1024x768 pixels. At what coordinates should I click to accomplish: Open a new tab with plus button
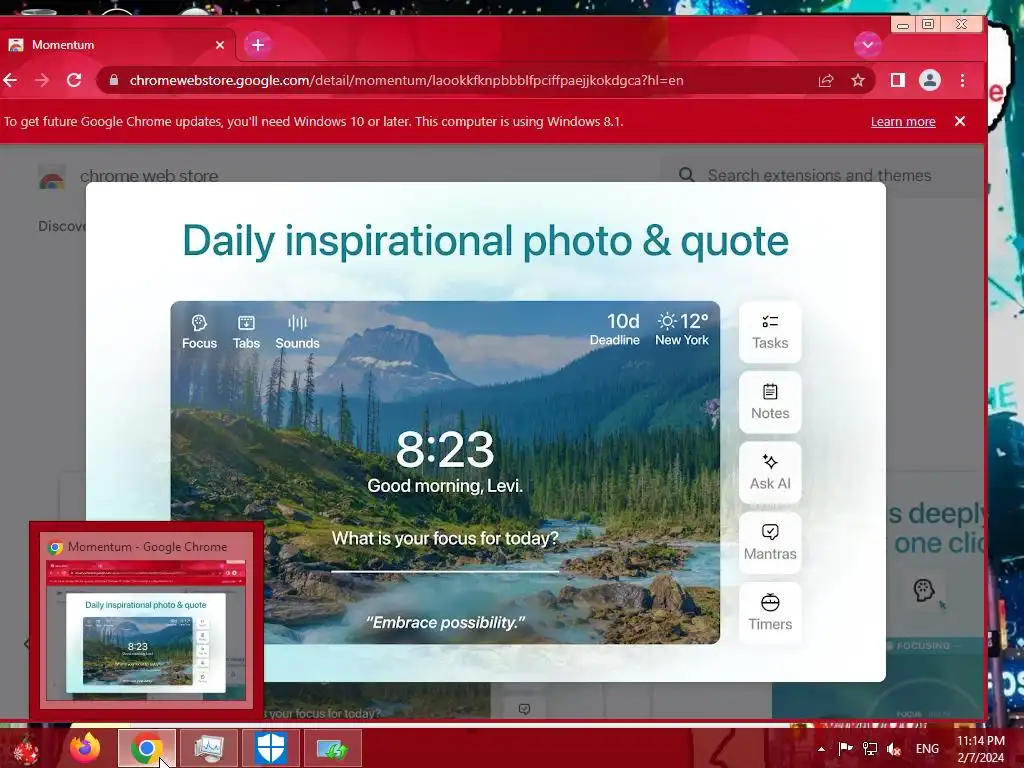pyautogui.click(x=258, y=44)
